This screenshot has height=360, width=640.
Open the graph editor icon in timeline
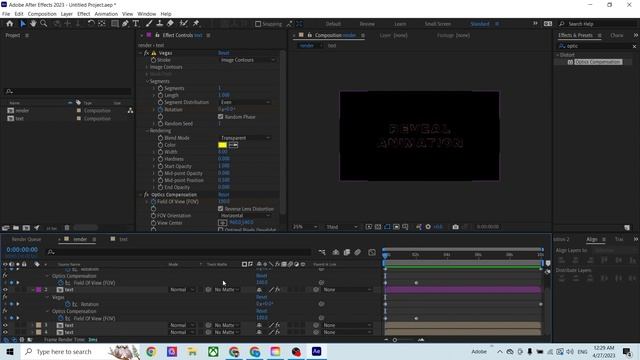point(372,252)
